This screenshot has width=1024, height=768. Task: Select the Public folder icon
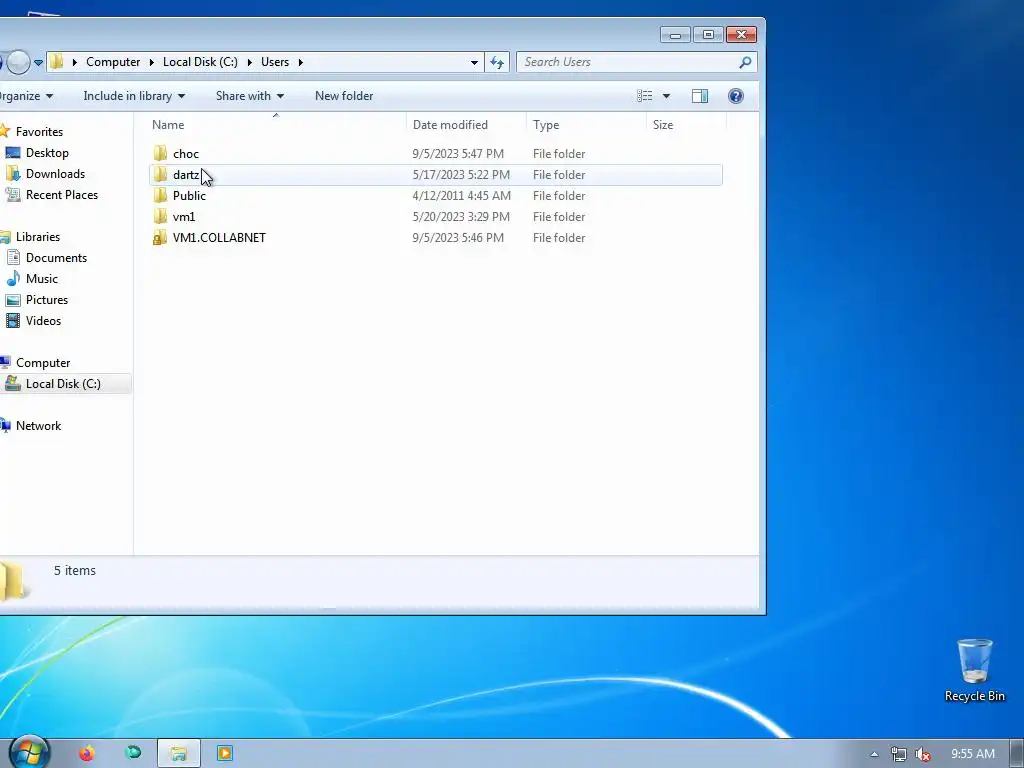(160, 195)
